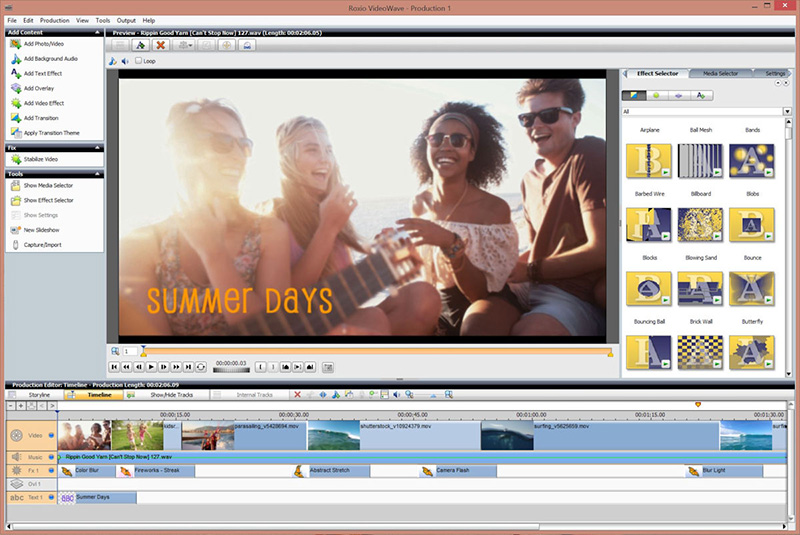Collapse the Tools panel section
This screenshot has height=535, width=800.
point(98,174)
